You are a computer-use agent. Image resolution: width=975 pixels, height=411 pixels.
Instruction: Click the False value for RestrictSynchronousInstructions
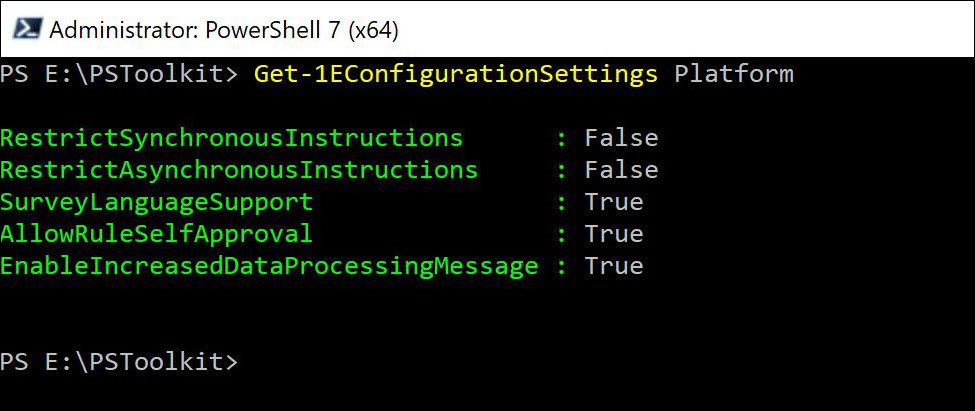coord(621,138)
